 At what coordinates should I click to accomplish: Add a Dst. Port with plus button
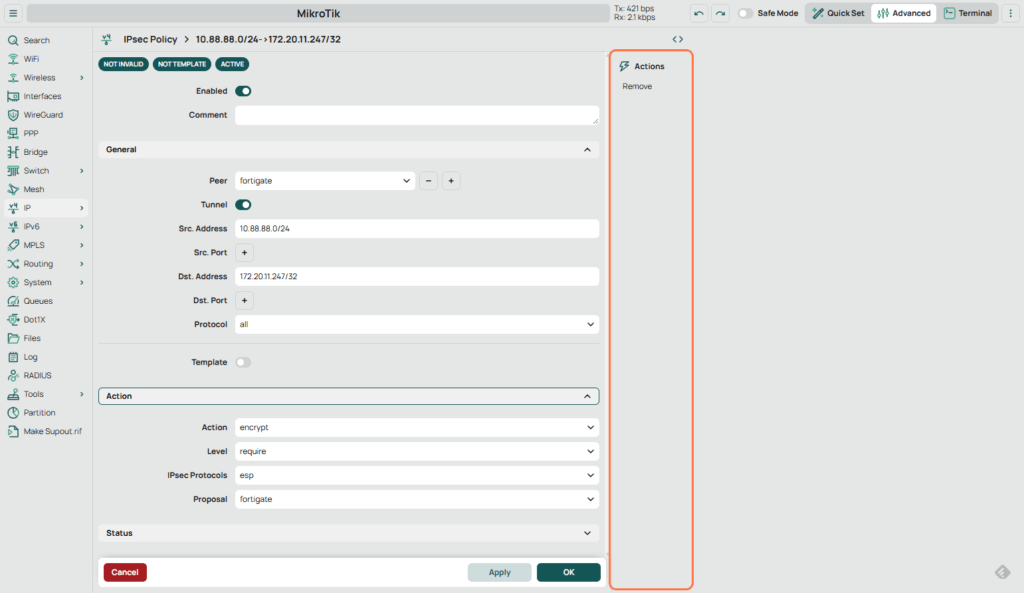tap(244, 300)
